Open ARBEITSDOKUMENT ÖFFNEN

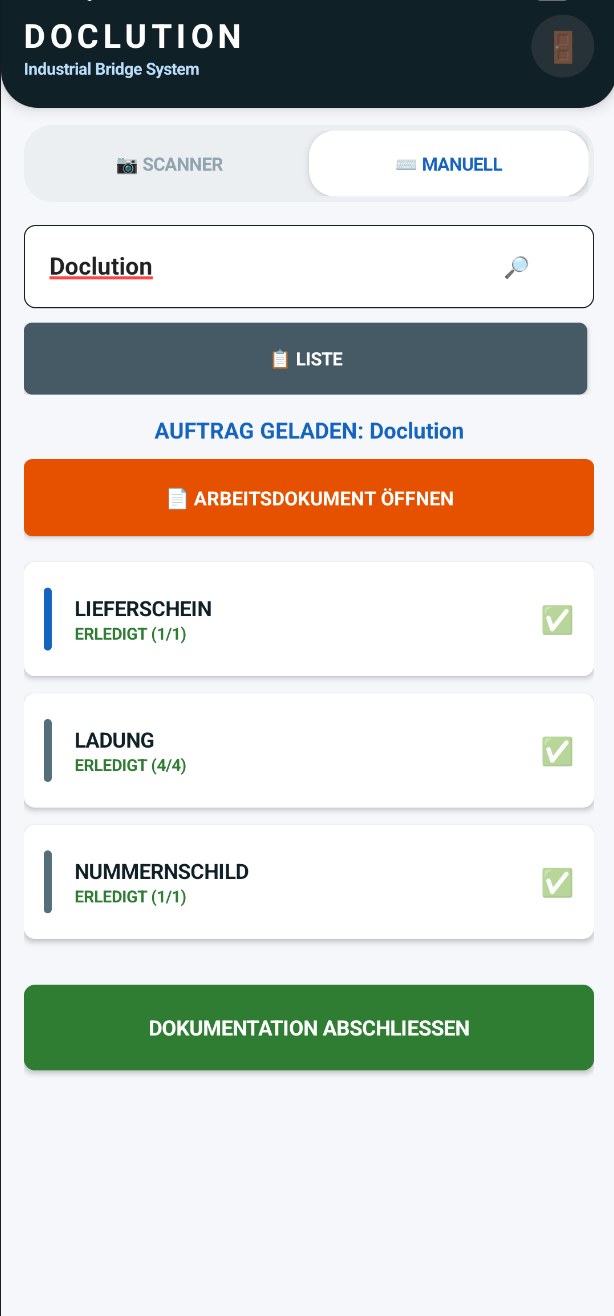click(309, 497)
